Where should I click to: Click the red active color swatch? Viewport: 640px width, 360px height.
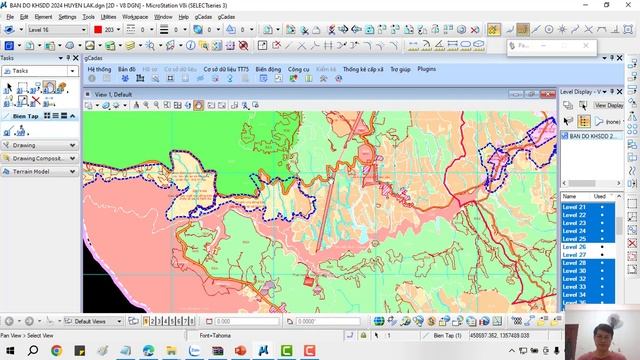pyautogui.click(x=98, y=29)
